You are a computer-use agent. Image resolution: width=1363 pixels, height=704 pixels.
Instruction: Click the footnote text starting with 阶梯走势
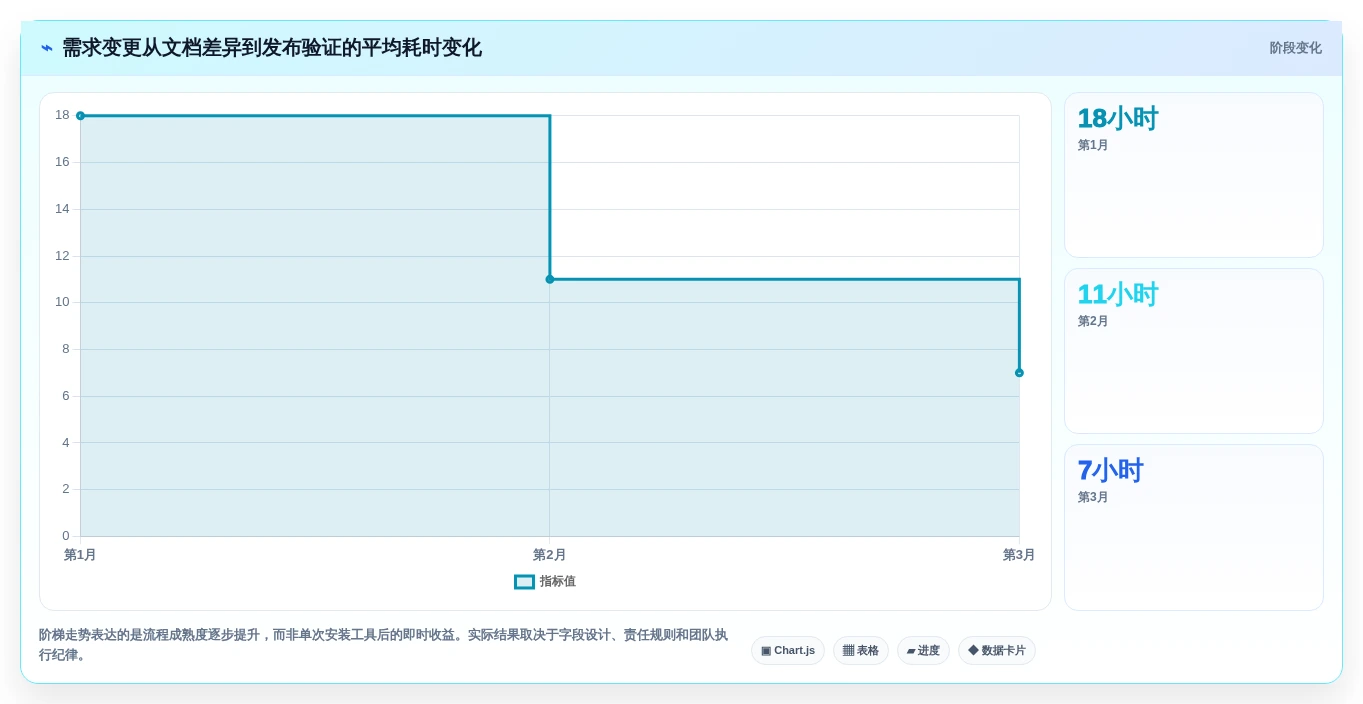(x=384, y=645)
